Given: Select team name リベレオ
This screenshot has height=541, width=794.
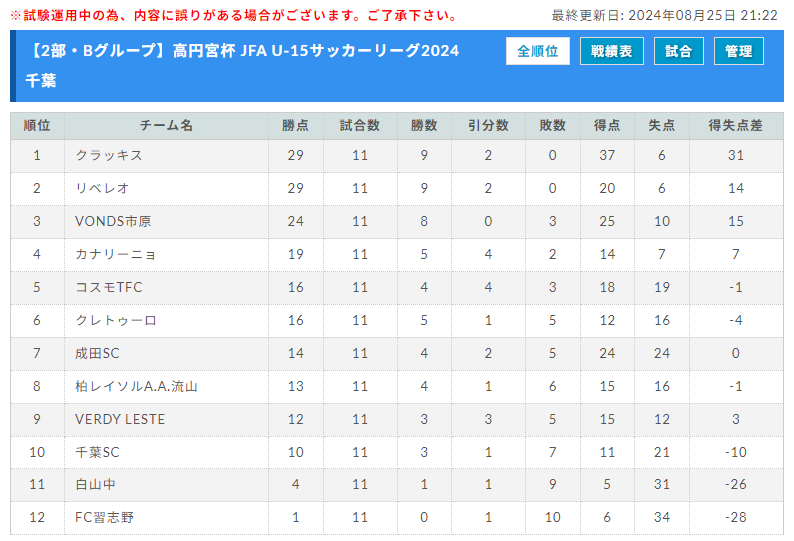Looking at the screenshot, I should pyautogui.click(x=102, y=188).
